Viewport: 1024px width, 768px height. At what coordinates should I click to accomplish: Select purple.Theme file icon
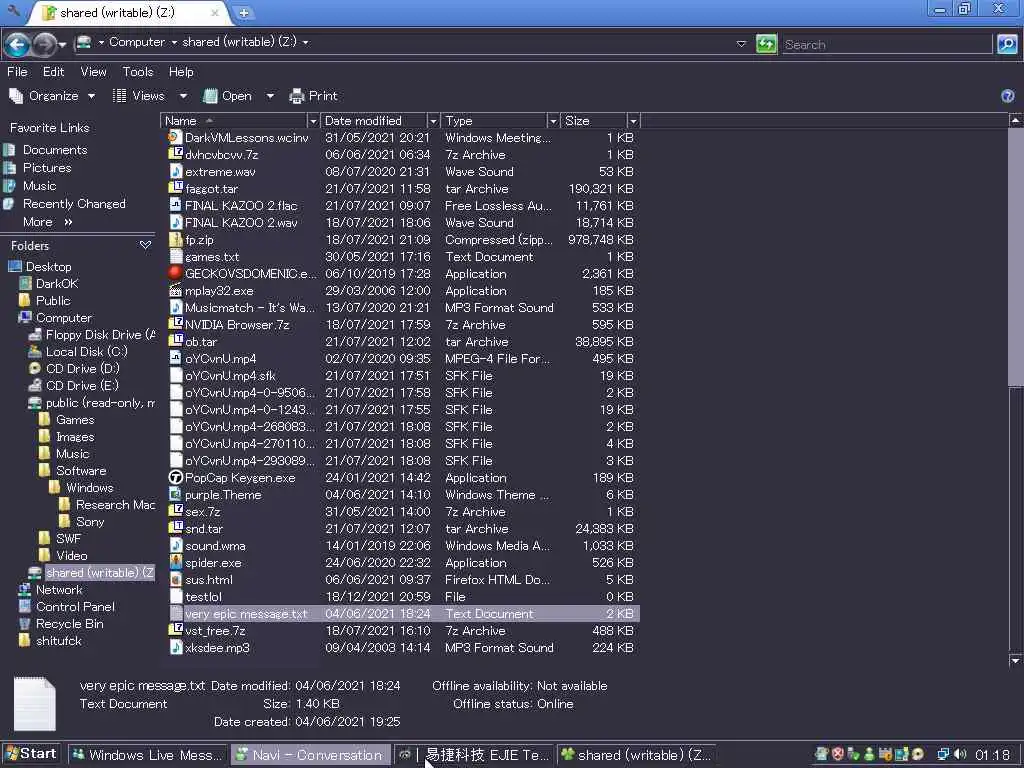175,494
